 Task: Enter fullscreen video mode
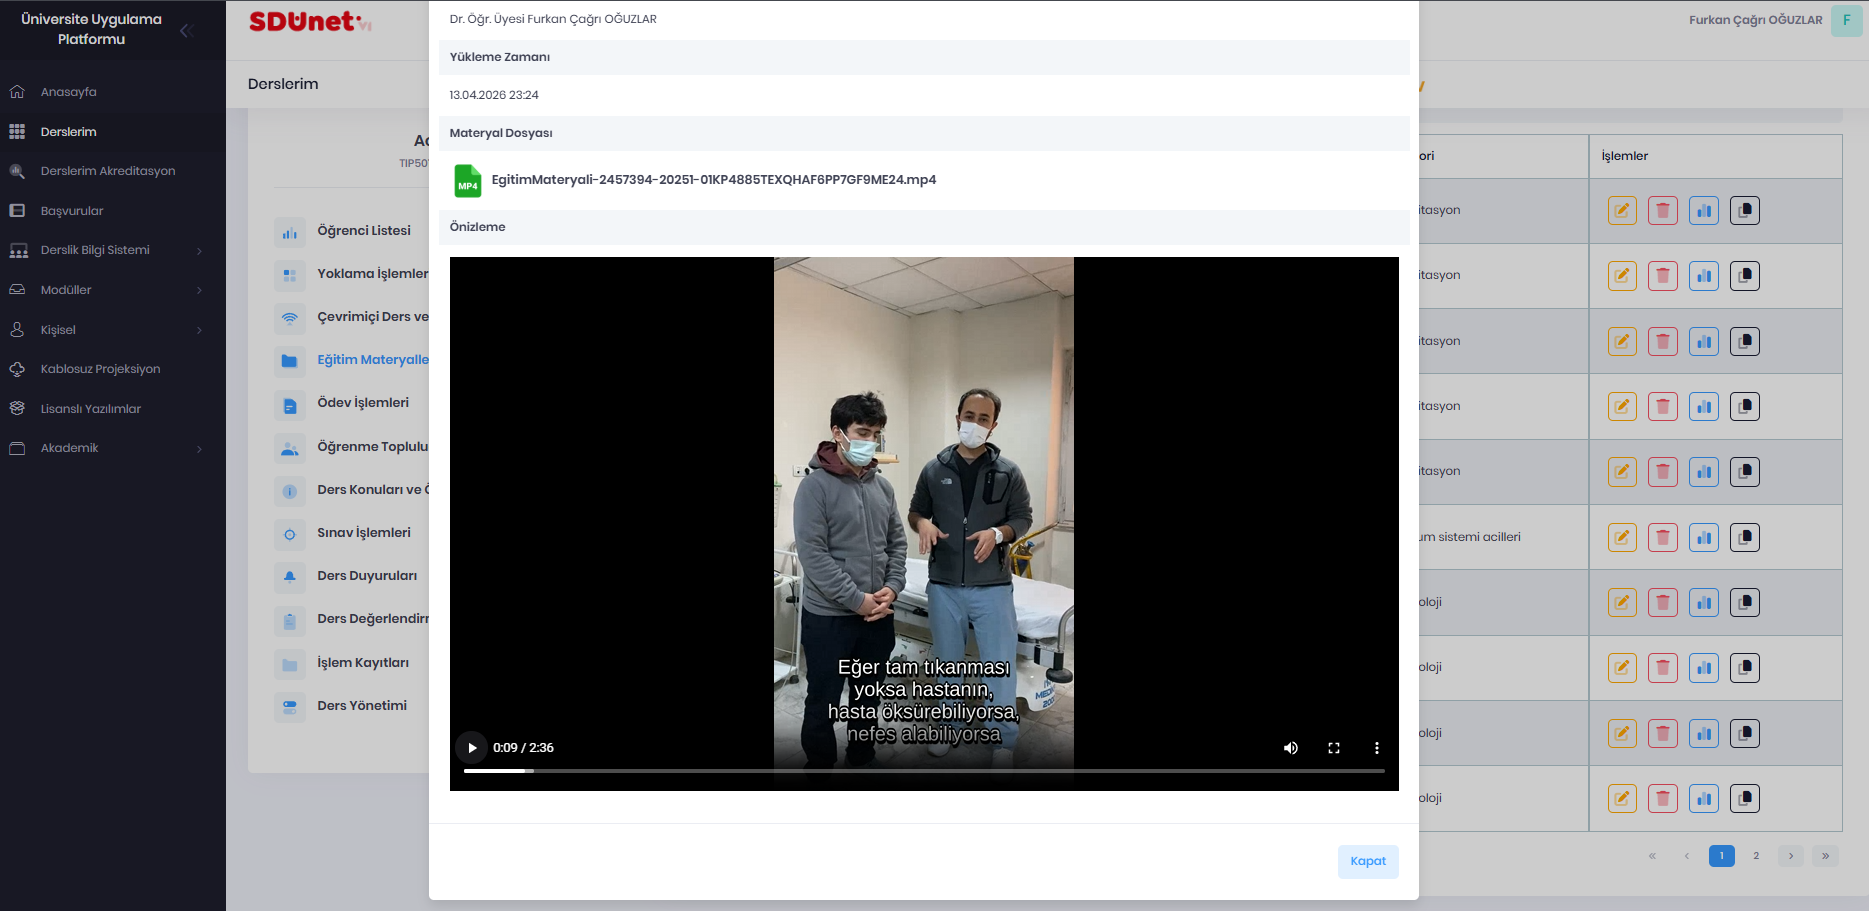[1334, 748]
